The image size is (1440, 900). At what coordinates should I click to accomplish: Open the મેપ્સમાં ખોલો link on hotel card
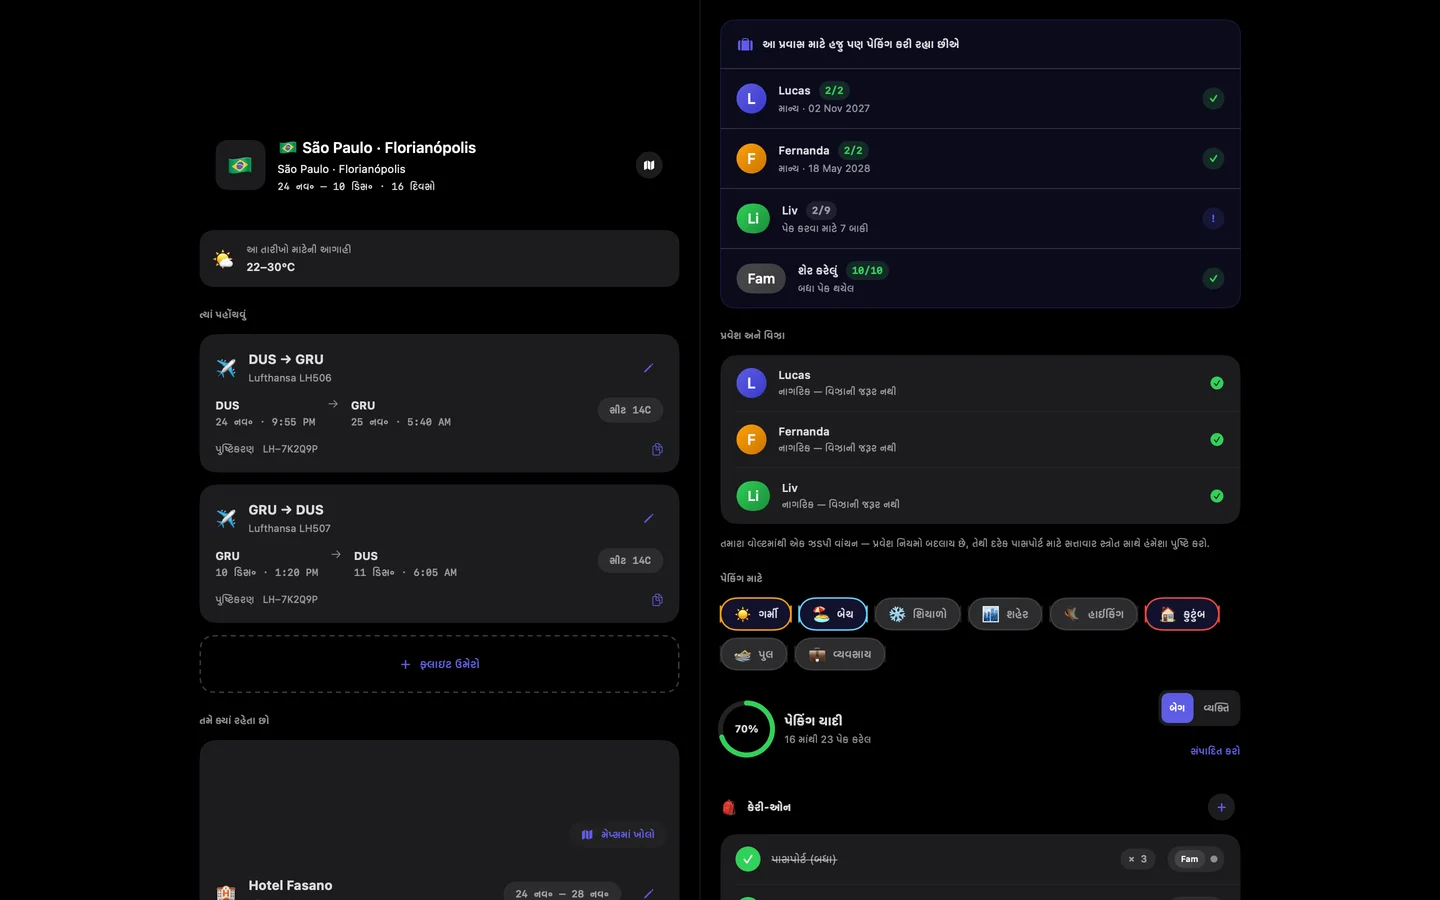point(618,834)
